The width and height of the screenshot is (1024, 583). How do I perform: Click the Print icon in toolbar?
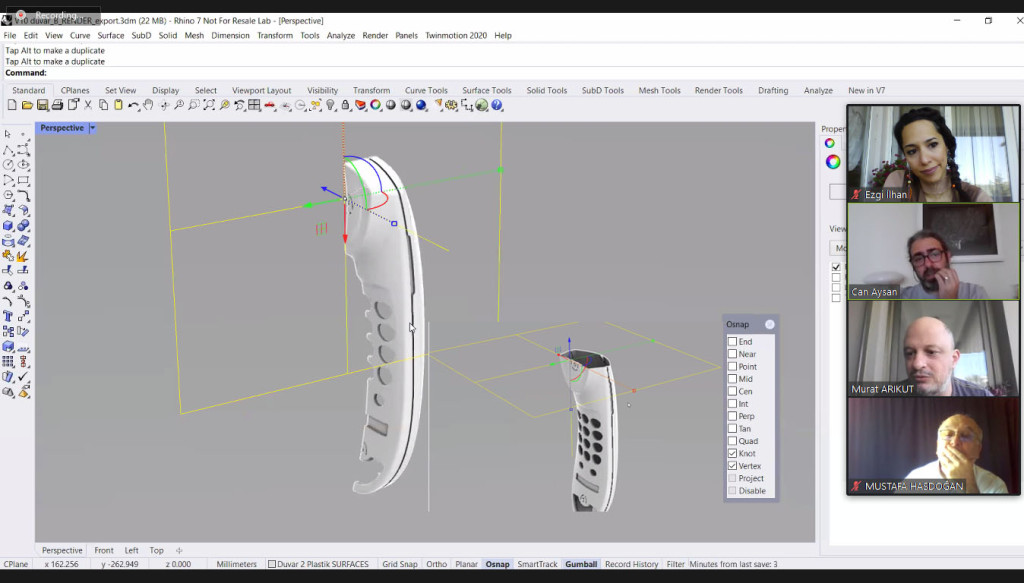58,105
